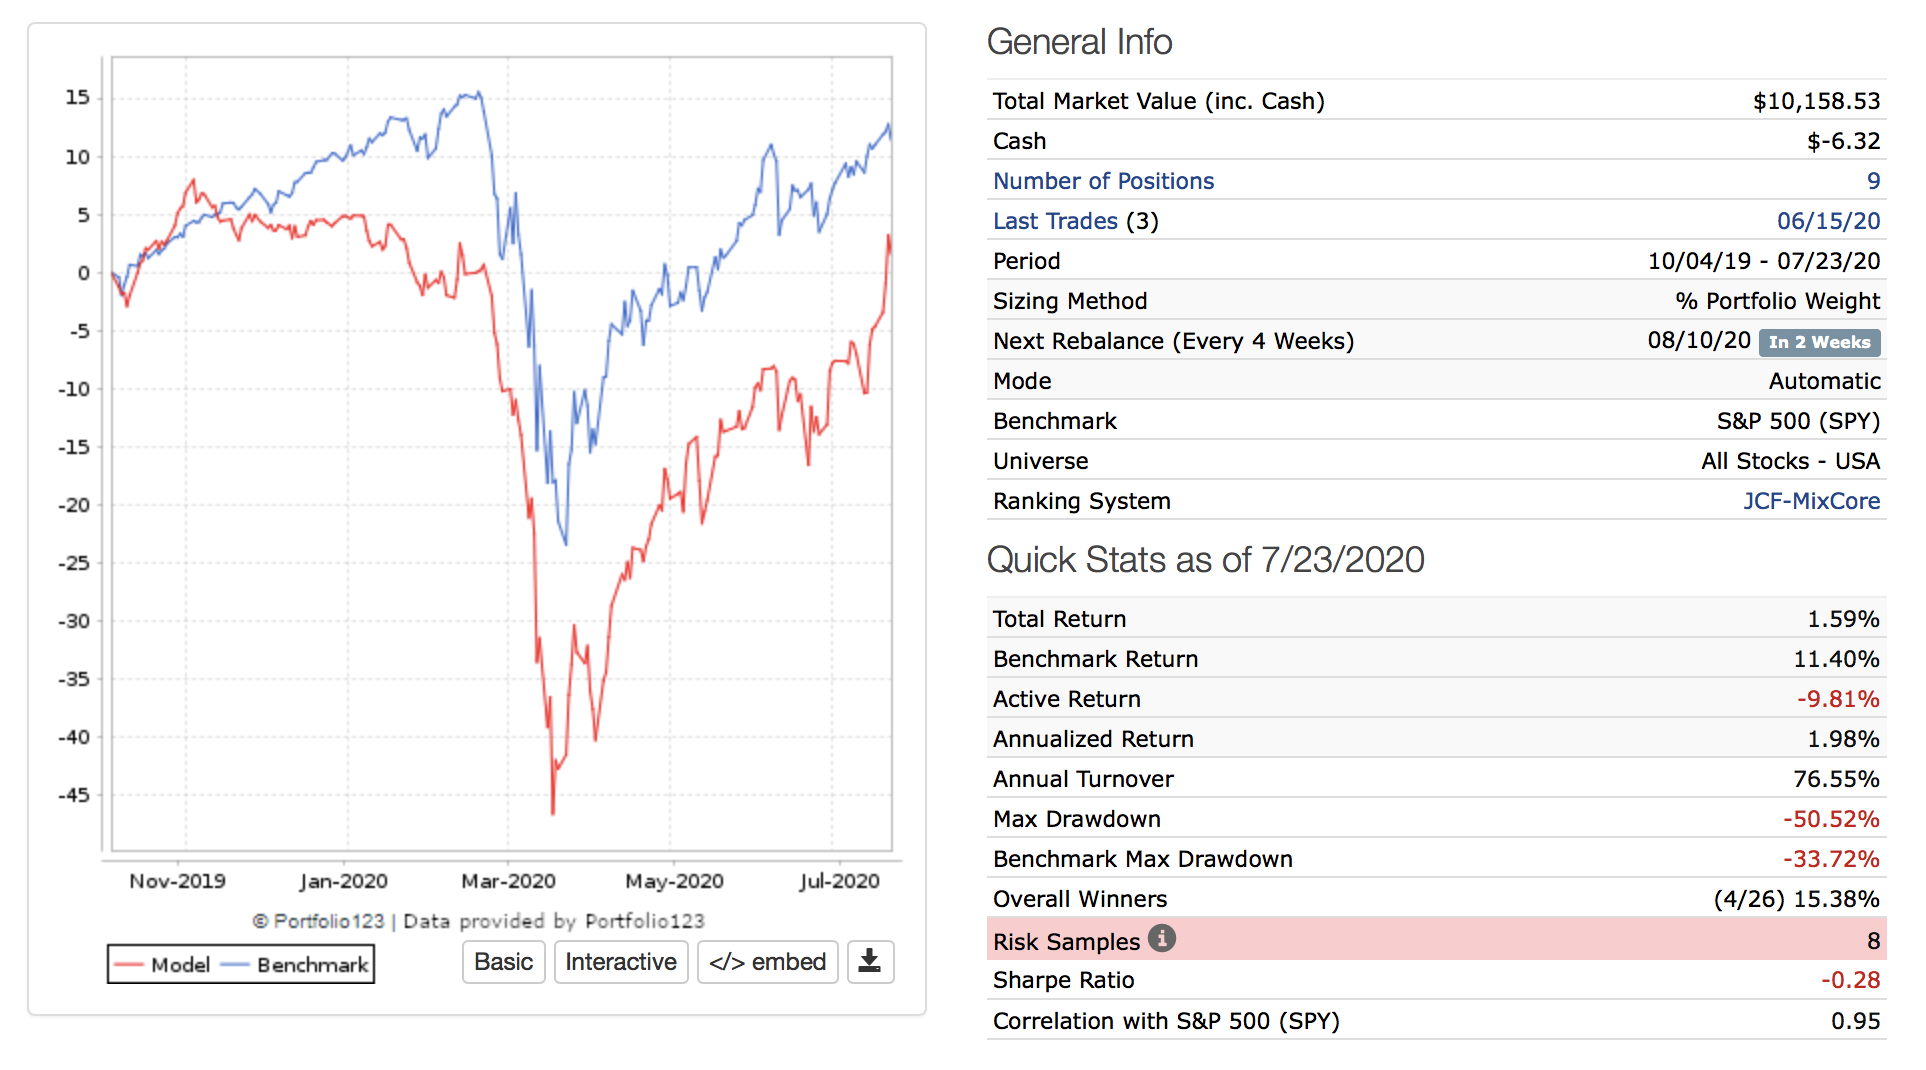Image resolution: width=1926 pixels, height=1070 pixels.
Task: Click the Benchmark legend label
Action: tap(312, 965)
